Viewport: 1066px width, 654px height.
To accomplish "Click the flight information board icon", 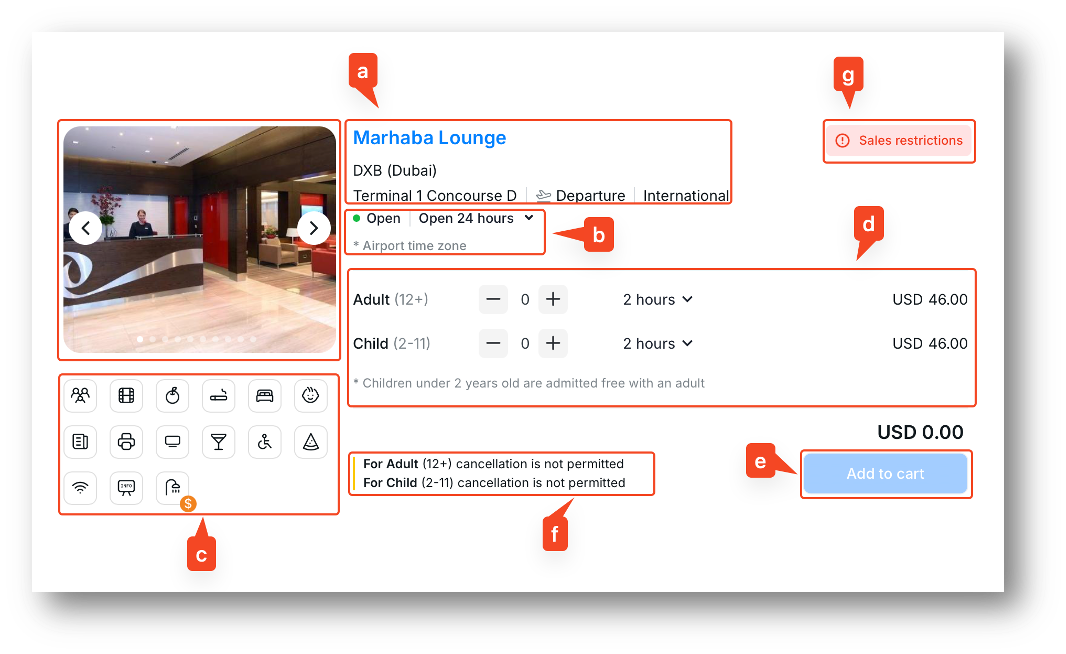I will click(x=126, y=487).
